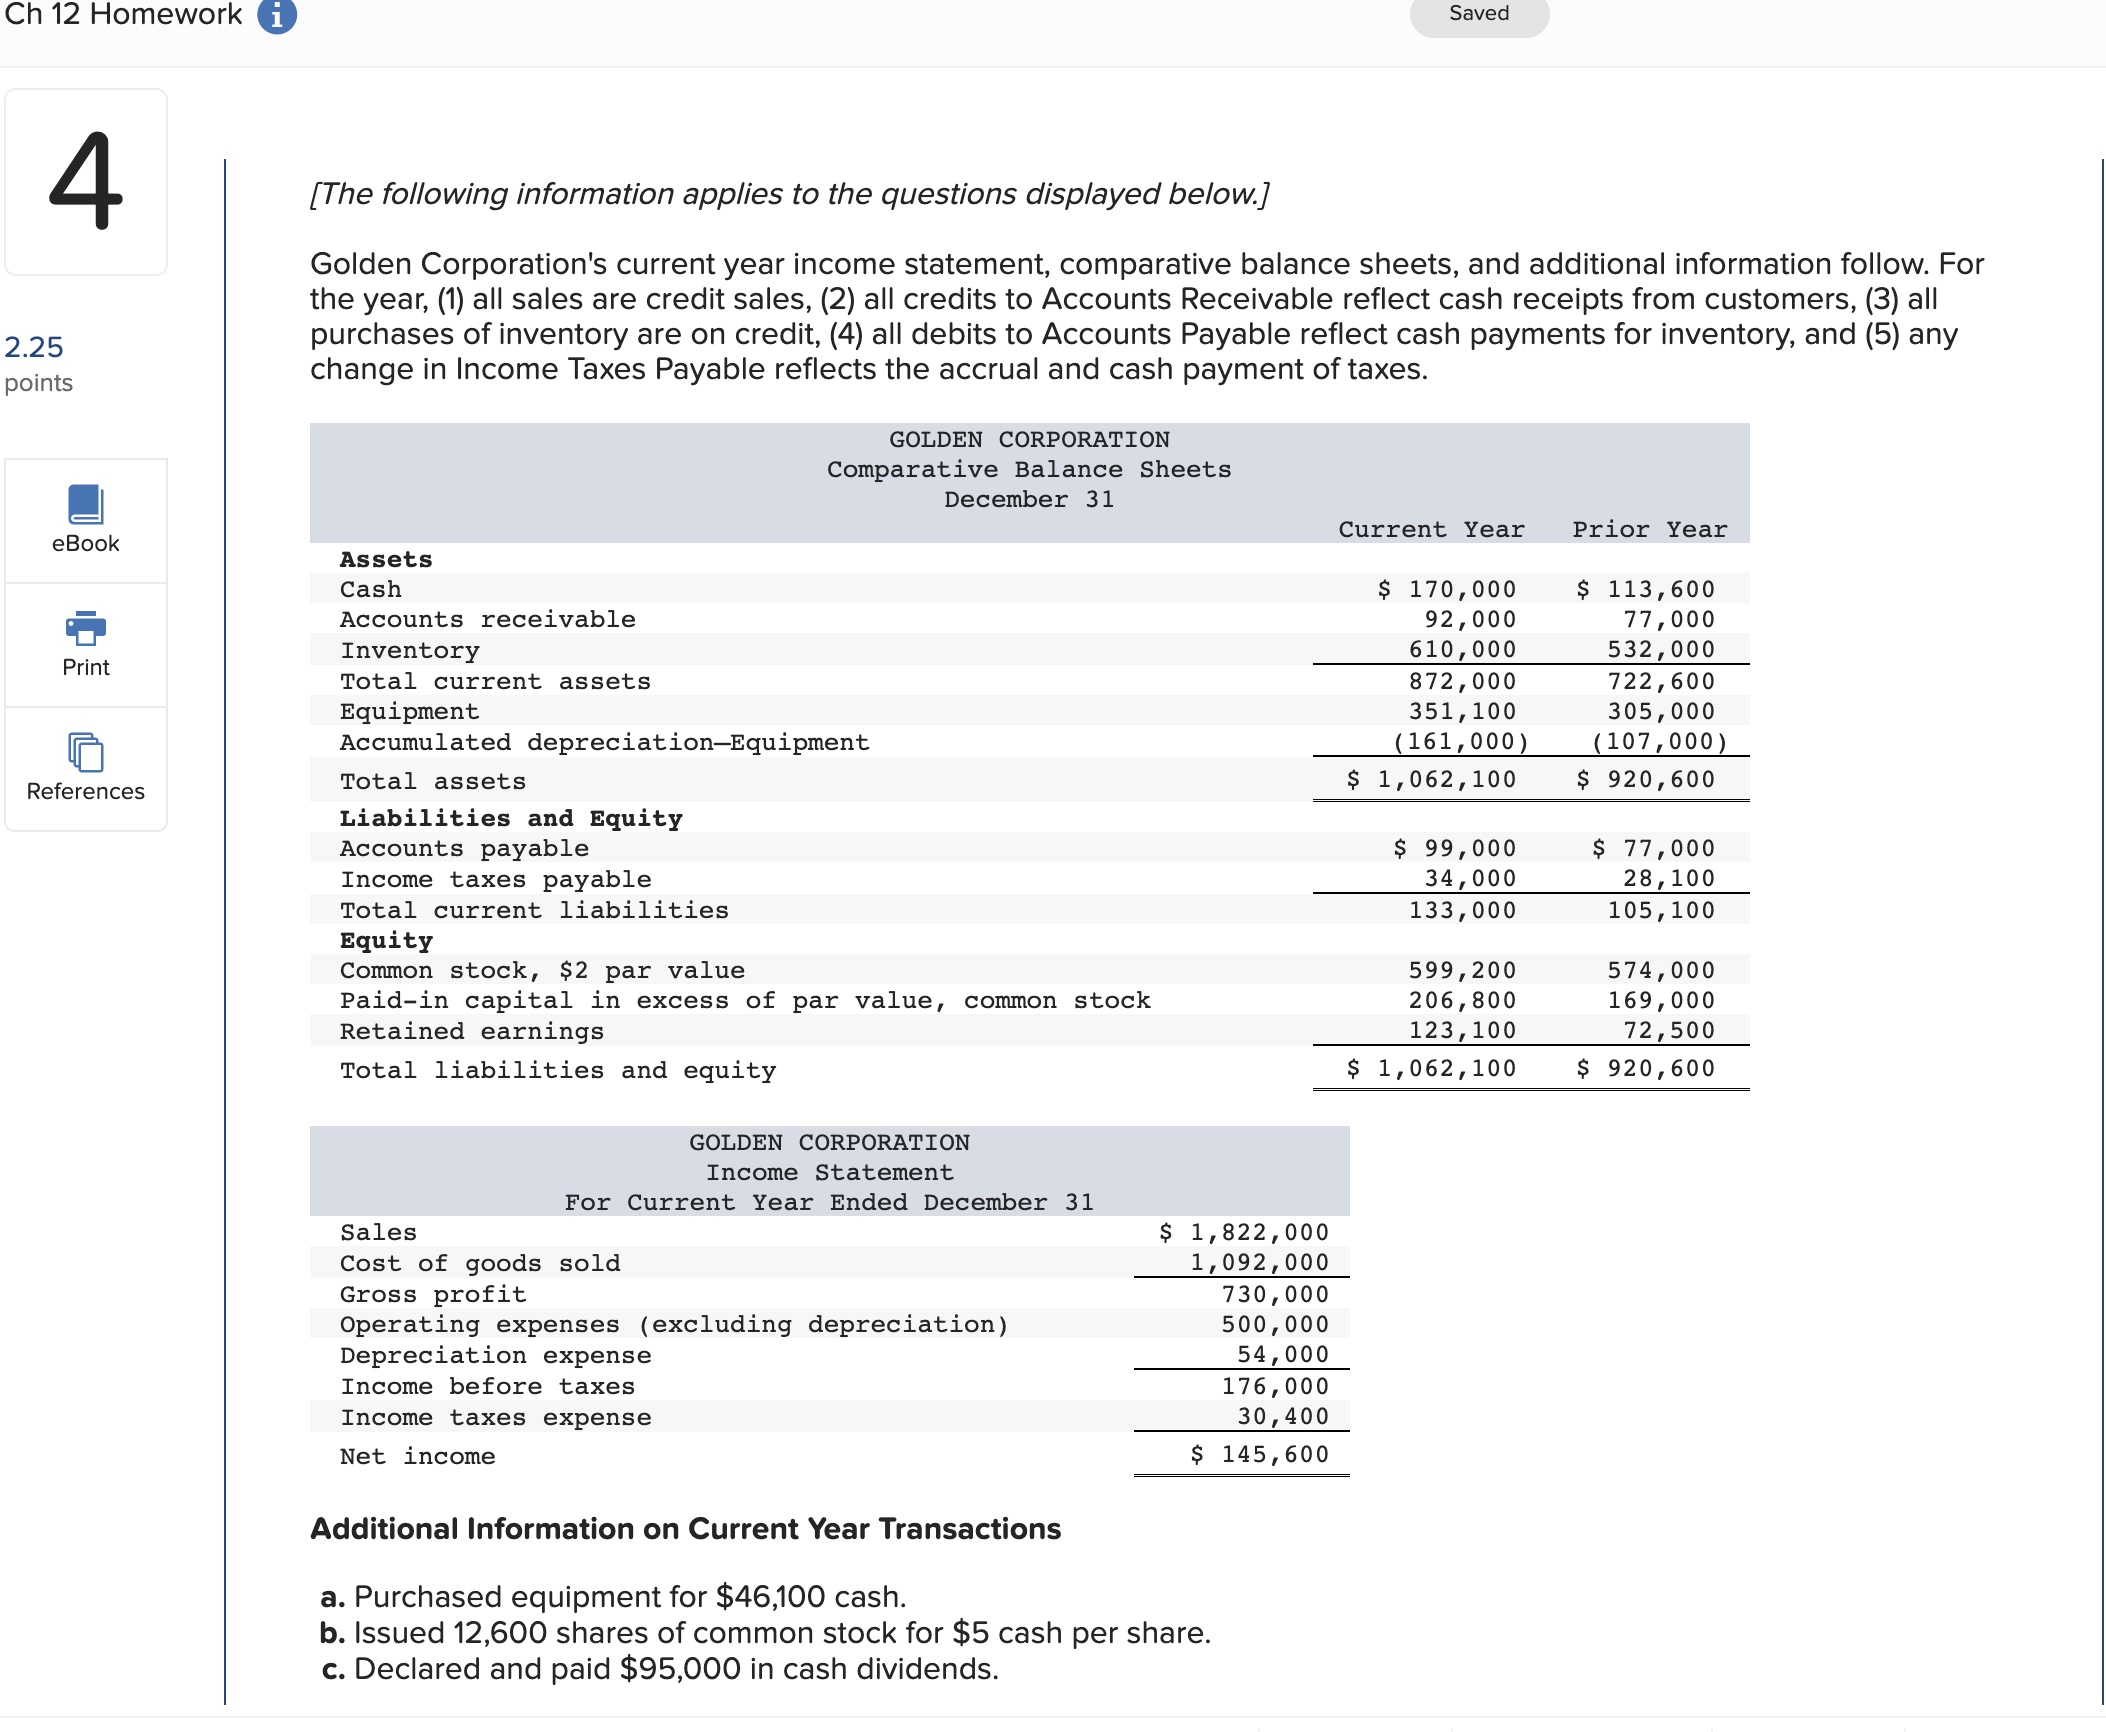This screenshot has height=1732, width=2106.
Task: Click the Print printer icon
Action: click(86, 628)
